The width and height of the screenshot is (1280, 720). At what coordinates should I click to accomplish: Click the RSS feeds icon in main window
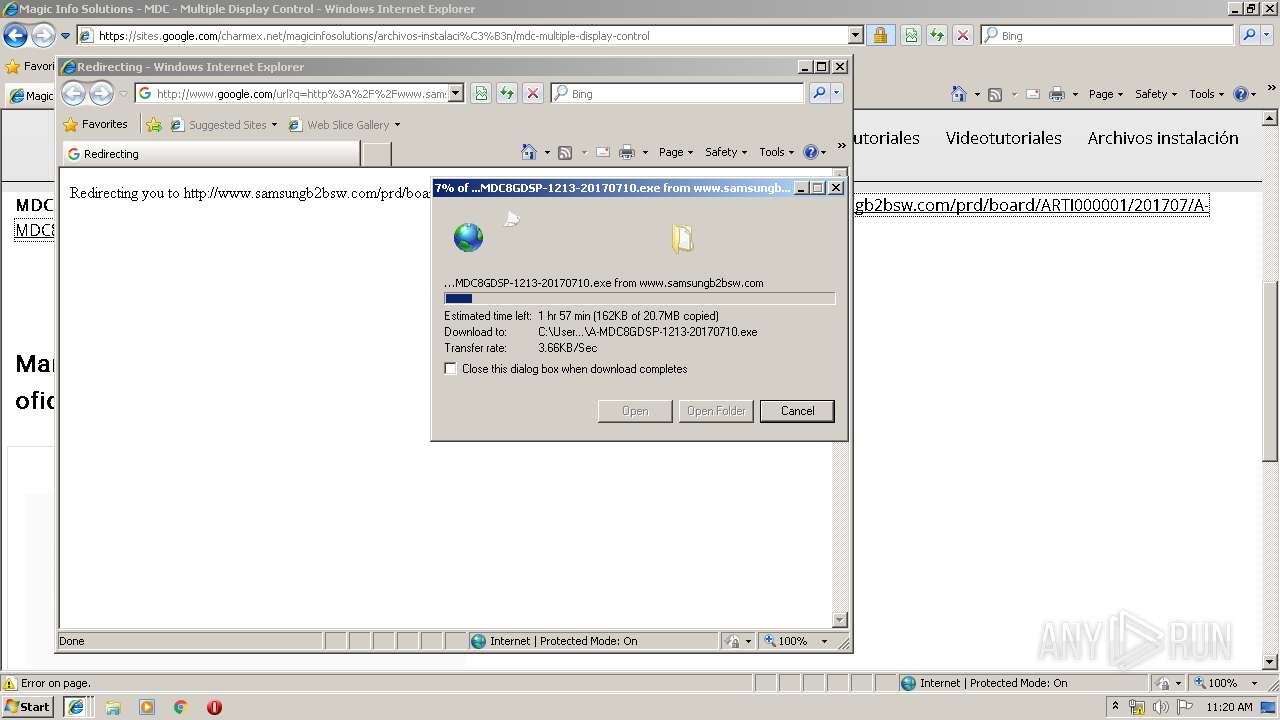coord(995,94)
